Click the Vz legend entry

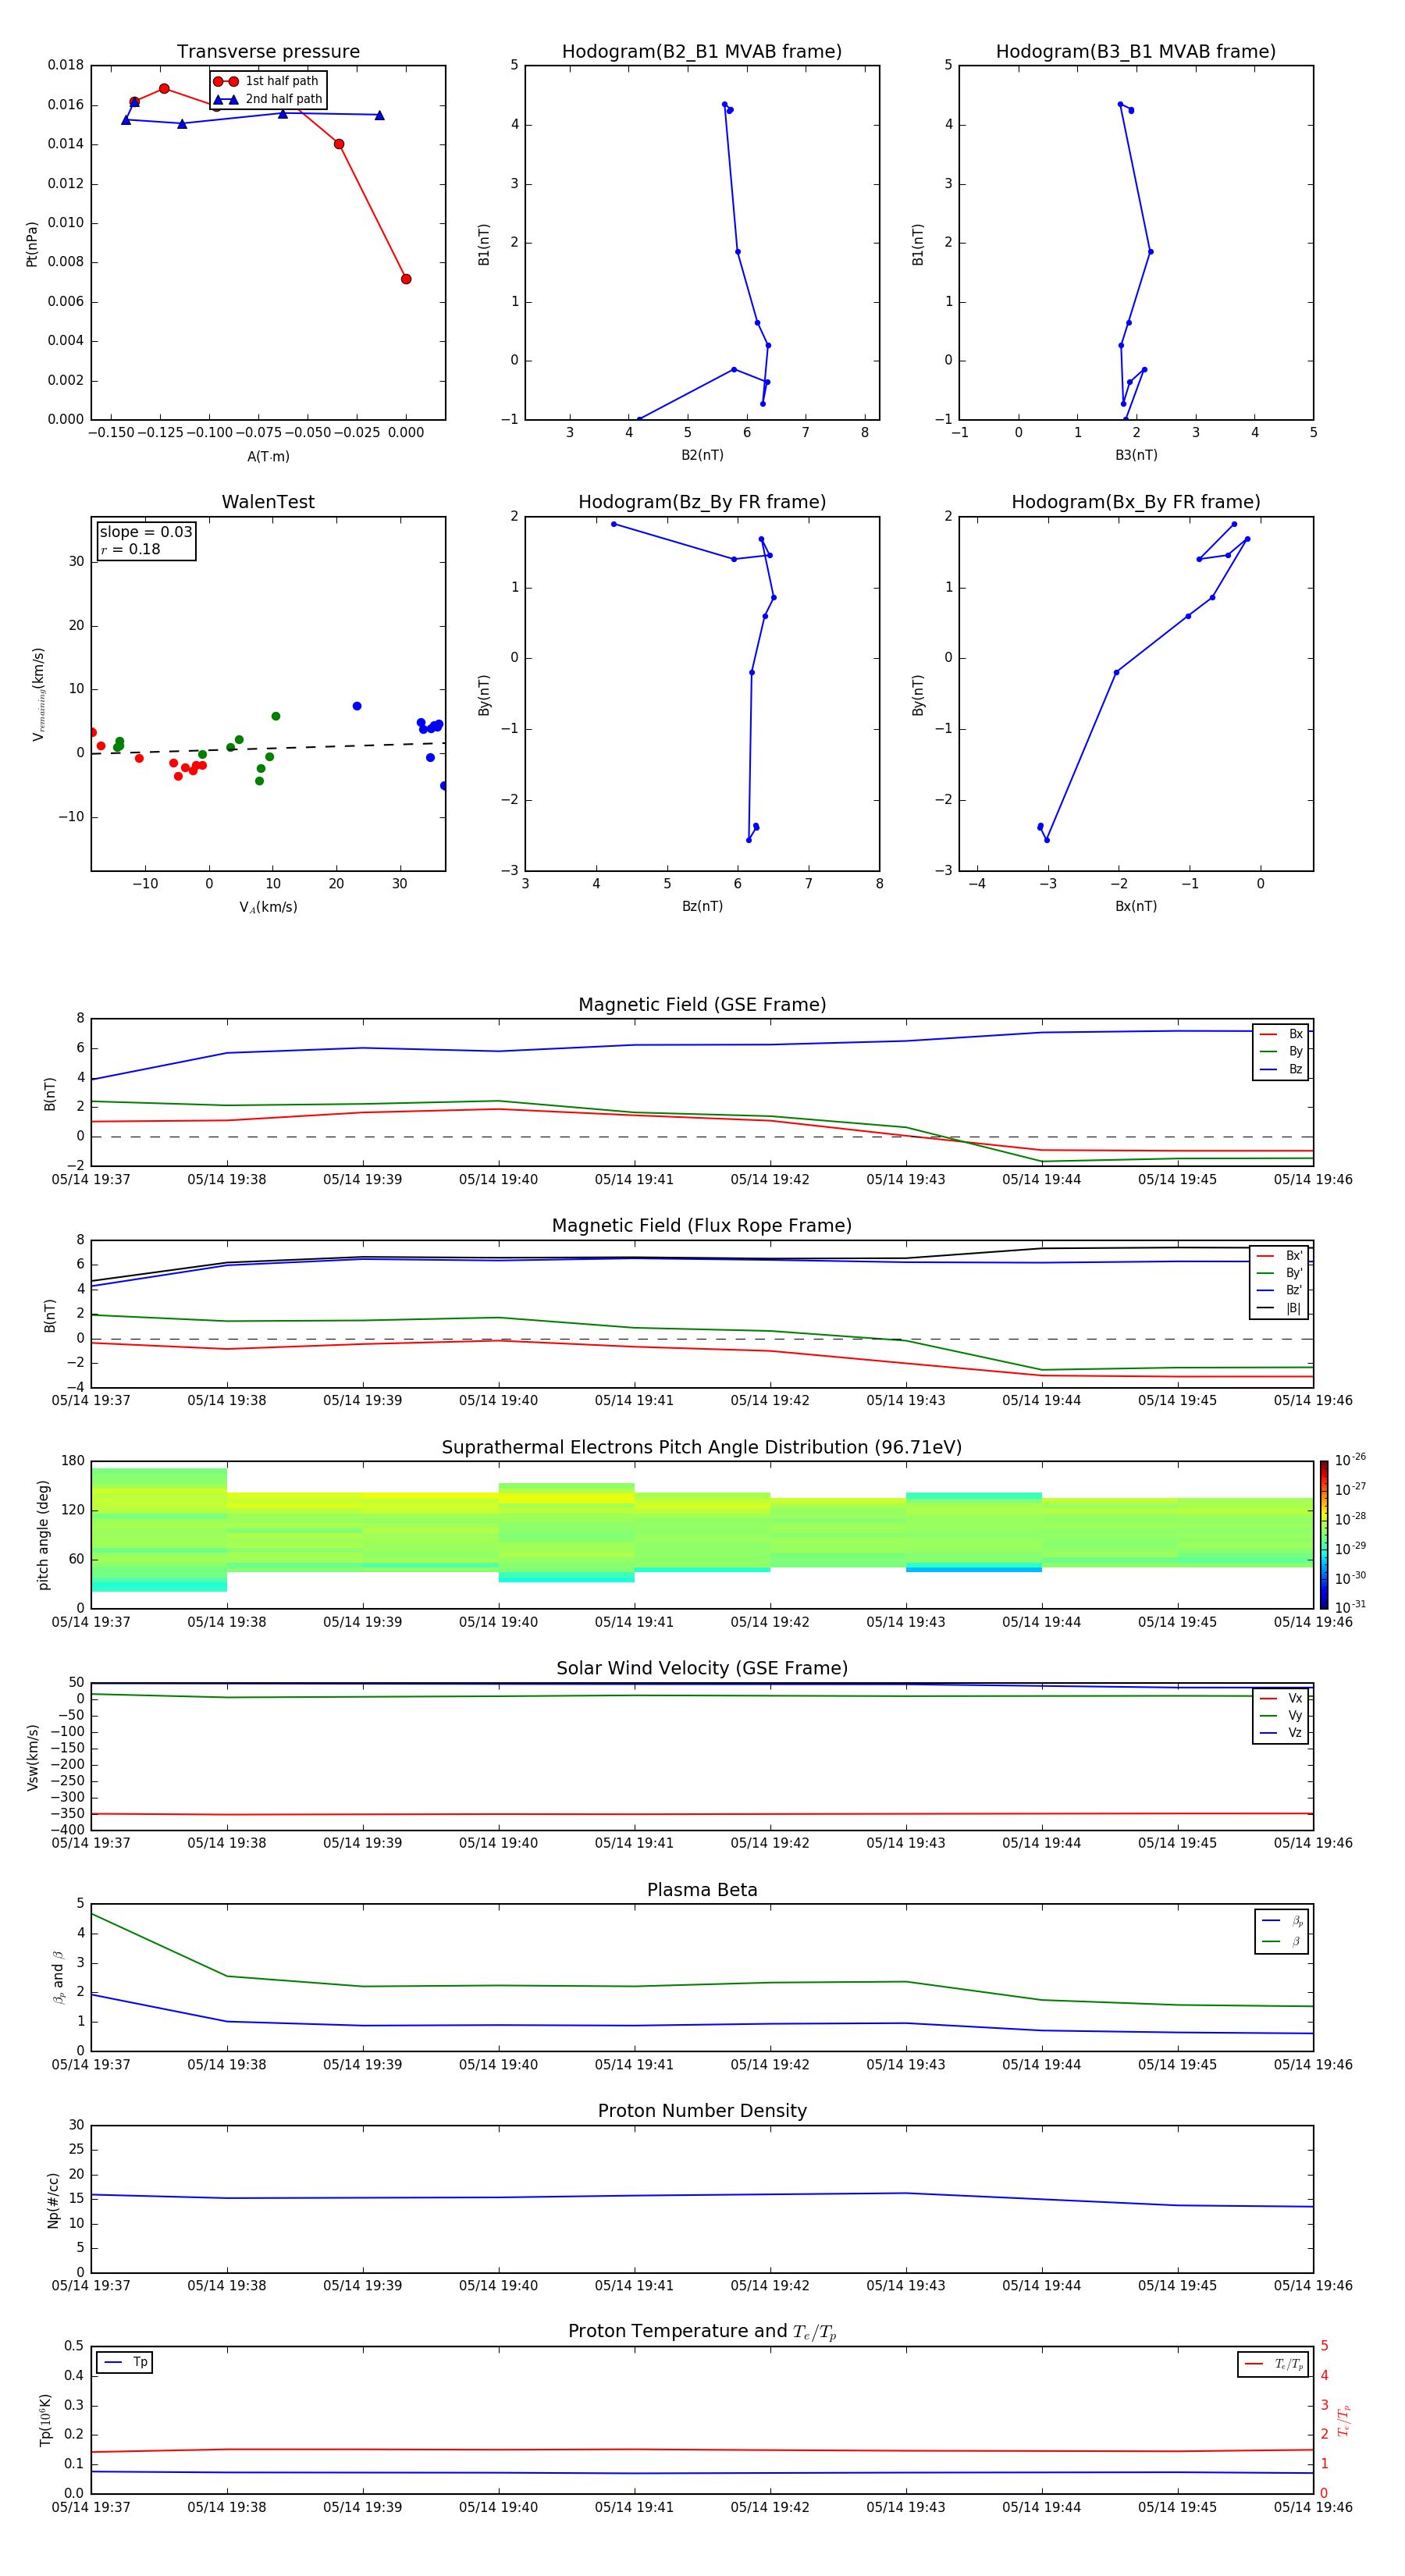[1281, 1733]
